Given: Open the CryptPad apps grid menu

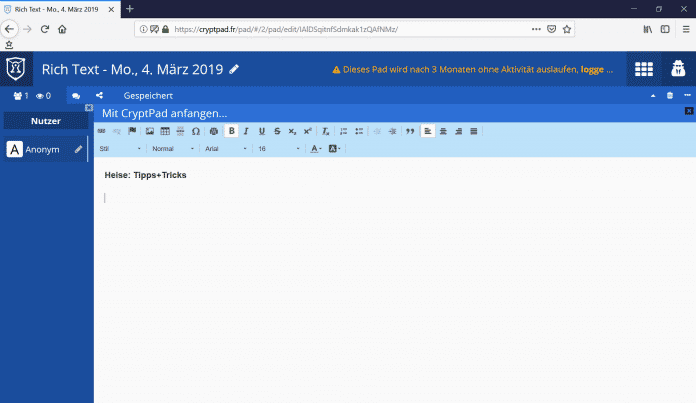Looking at the screenshot, I should 644,69.
